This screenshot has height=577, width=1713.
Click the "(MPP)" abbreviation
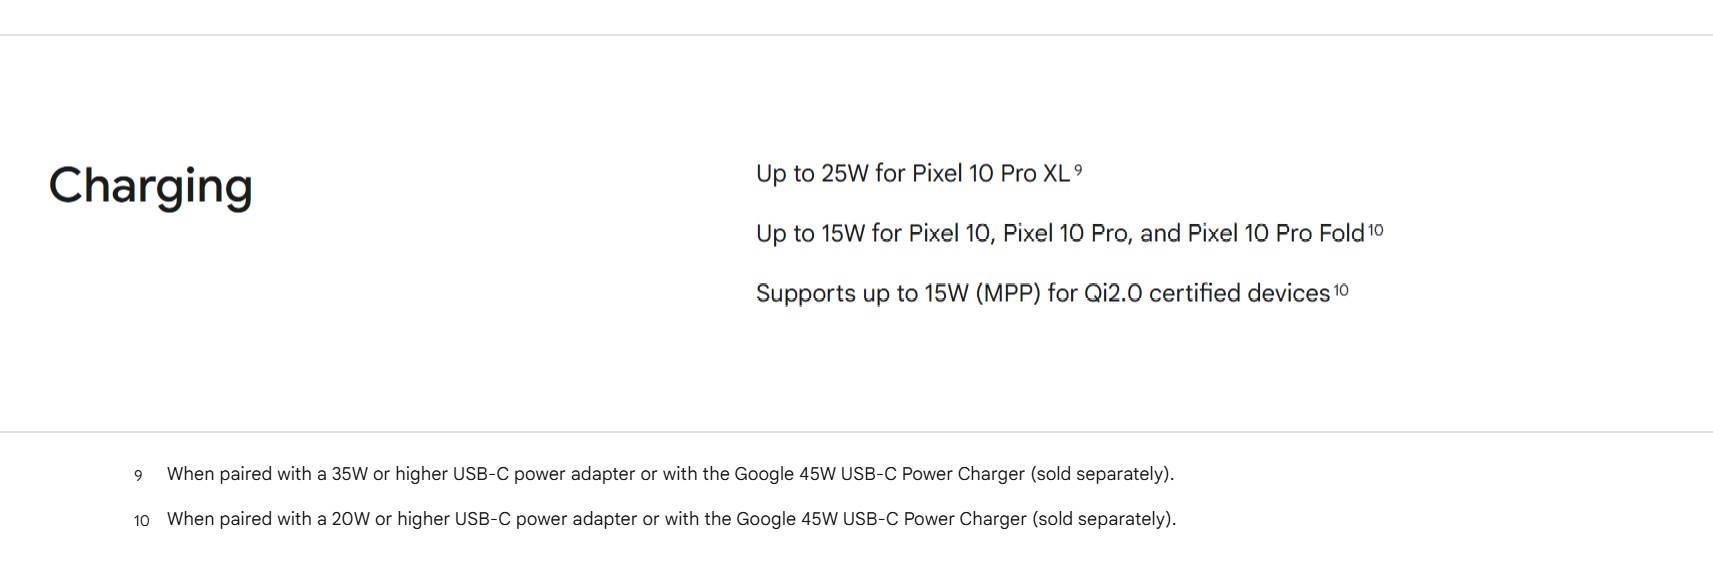click(x=1008, y=294)
